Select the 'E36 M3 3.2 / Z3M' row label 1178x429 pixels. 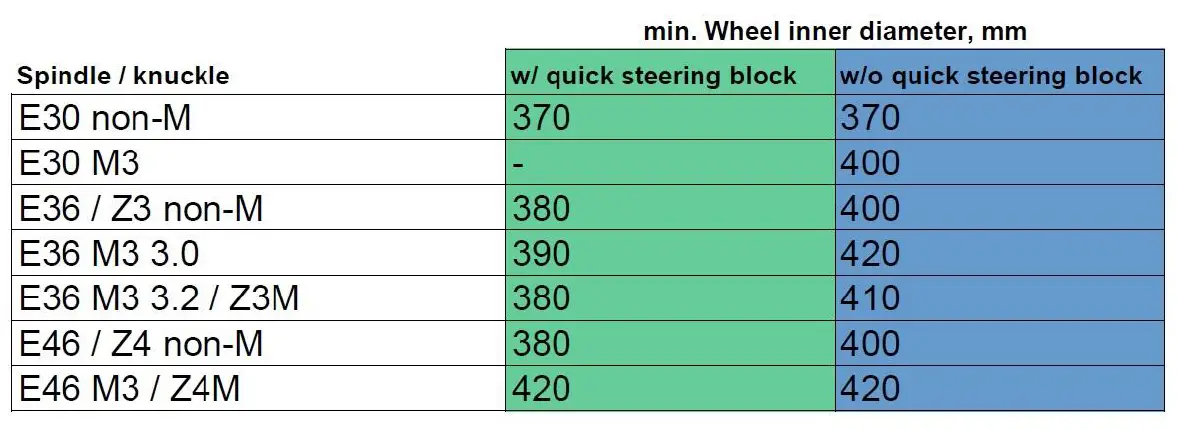pos(159,298)
